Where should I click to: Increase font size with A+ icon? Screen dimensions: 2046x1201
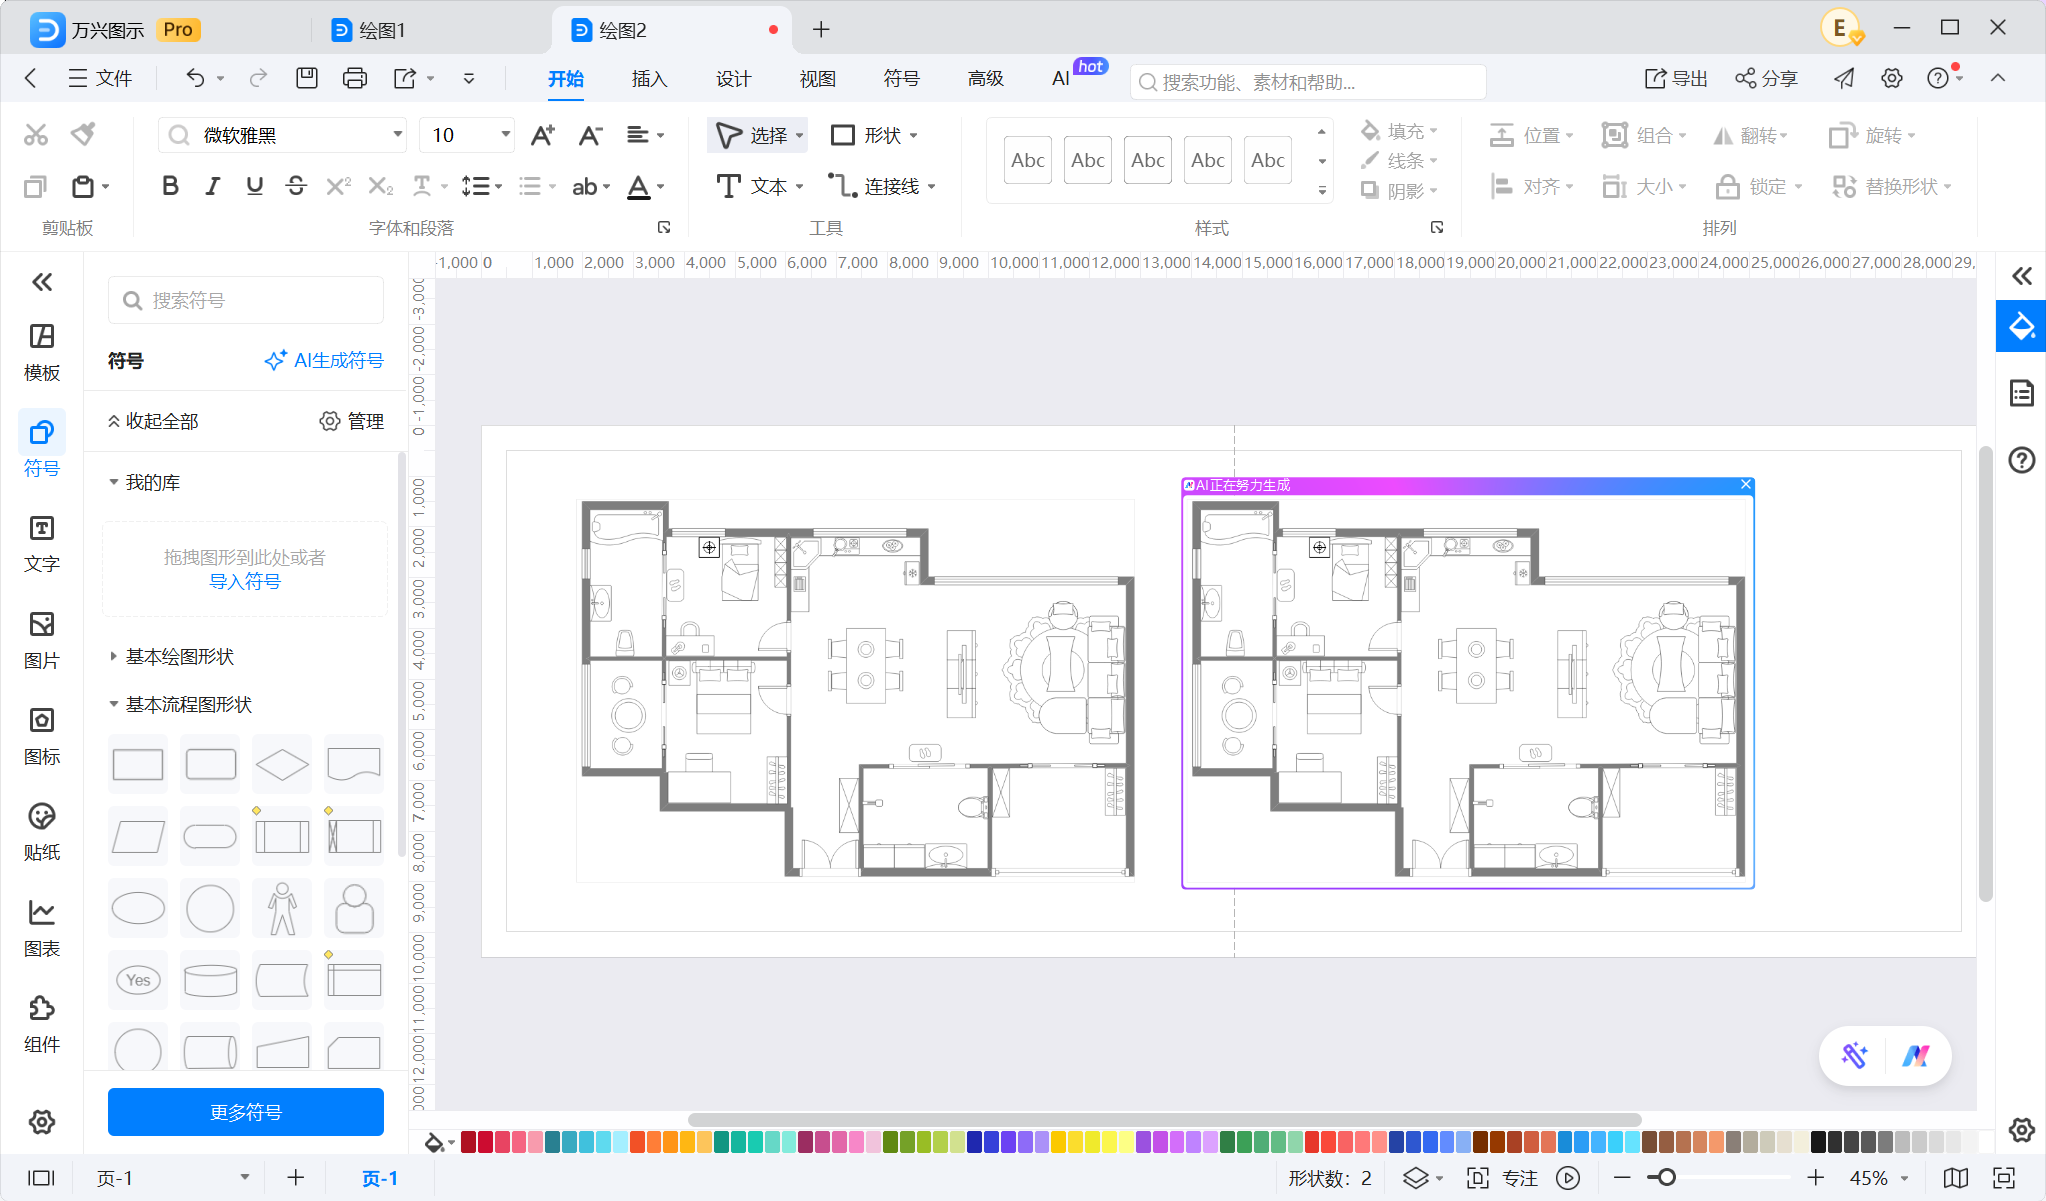[x=543, y=135]
